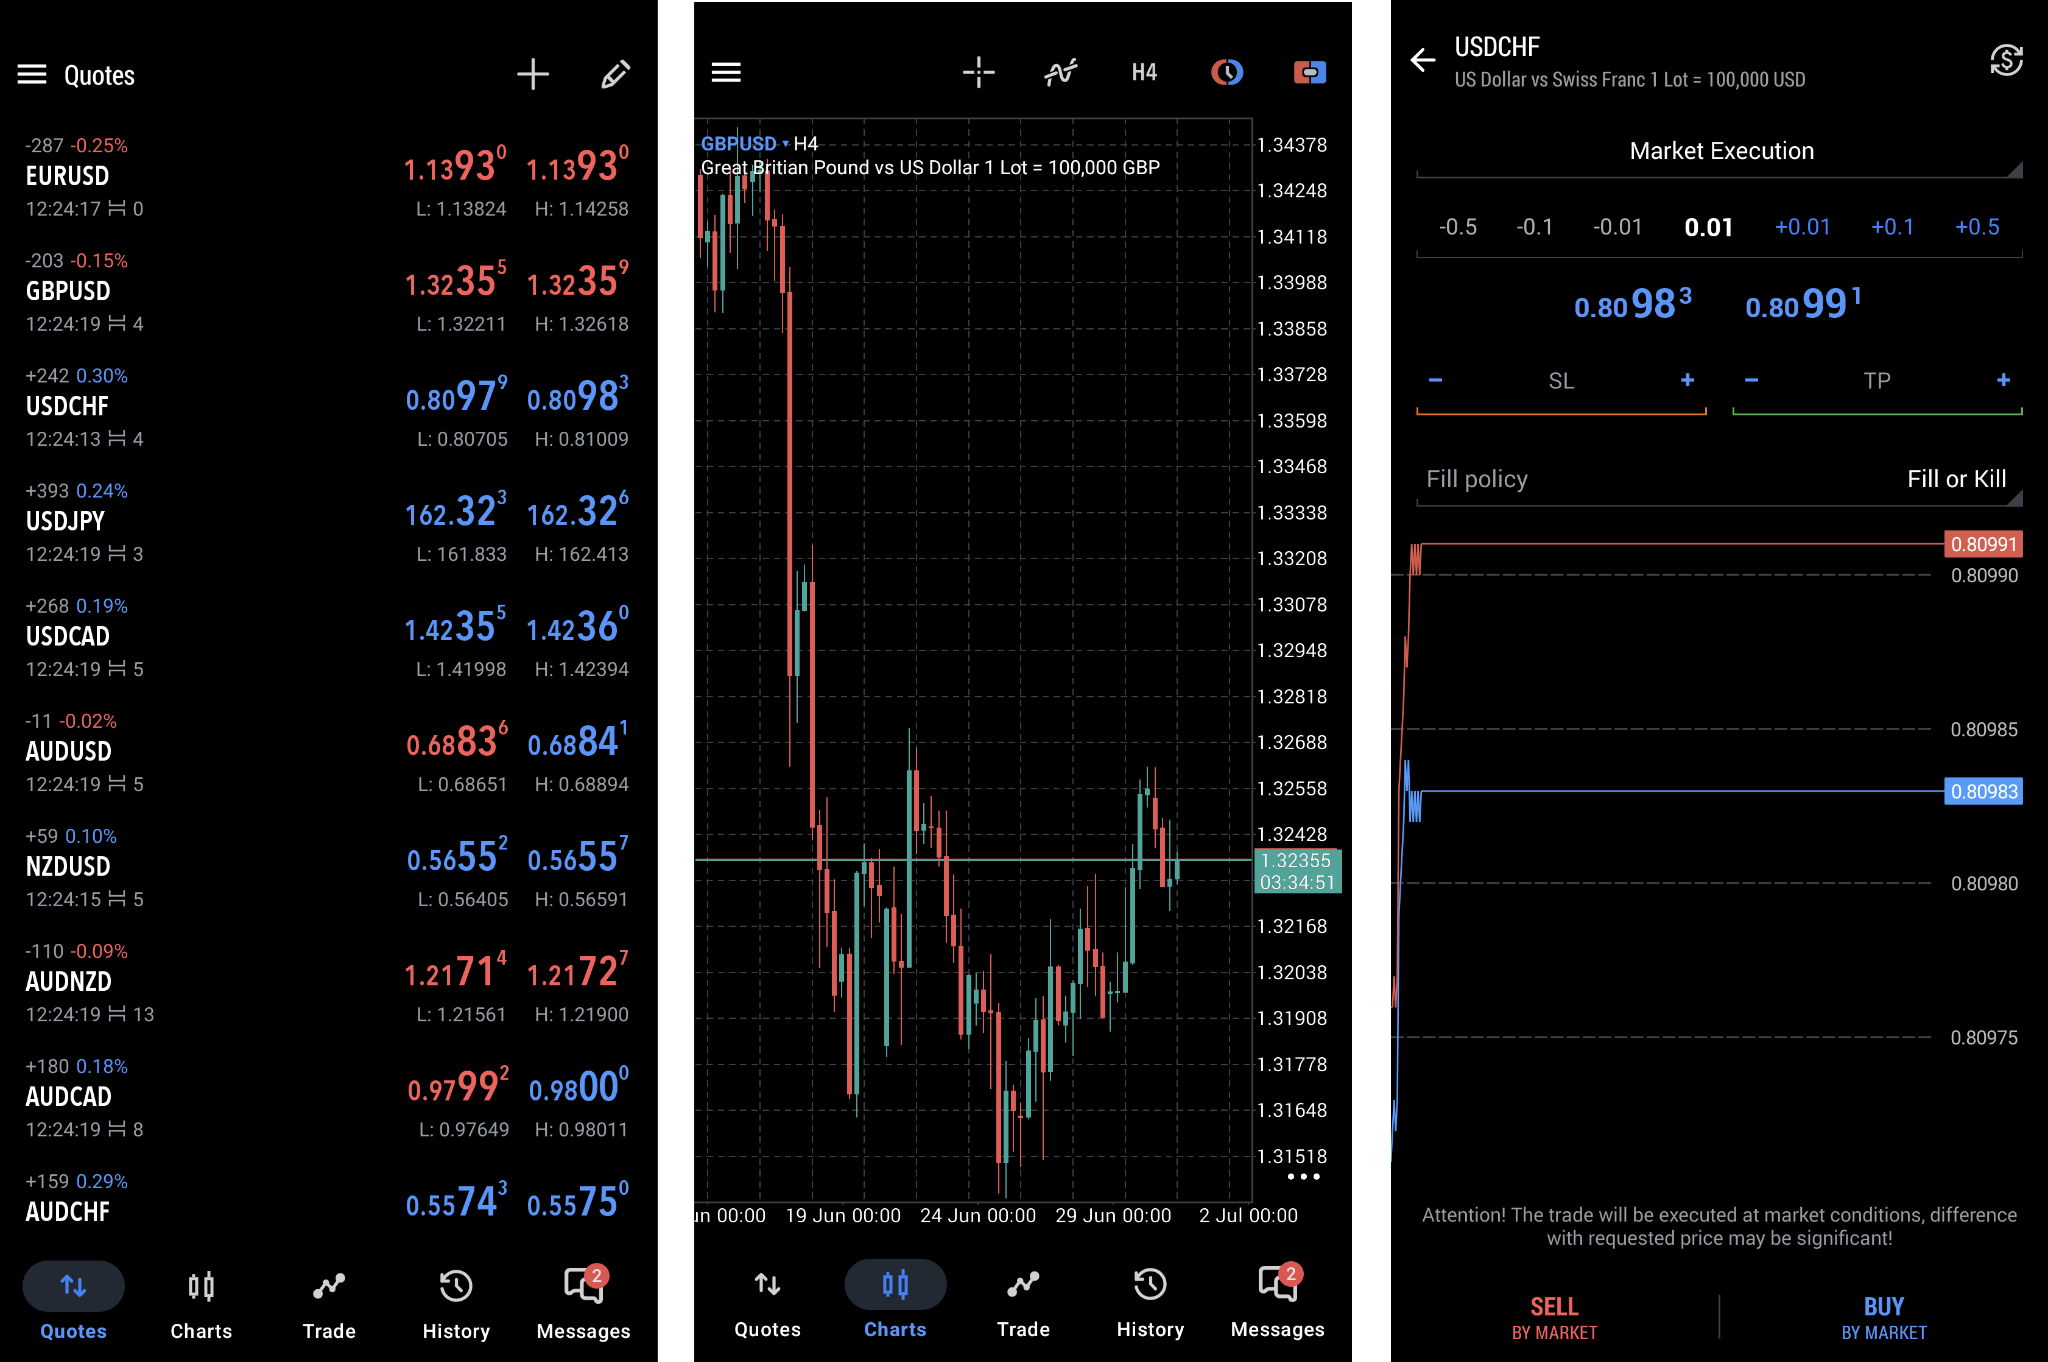Select the USDCAD quote row
Screen dimensions: 2048x1362
point(328,637)
